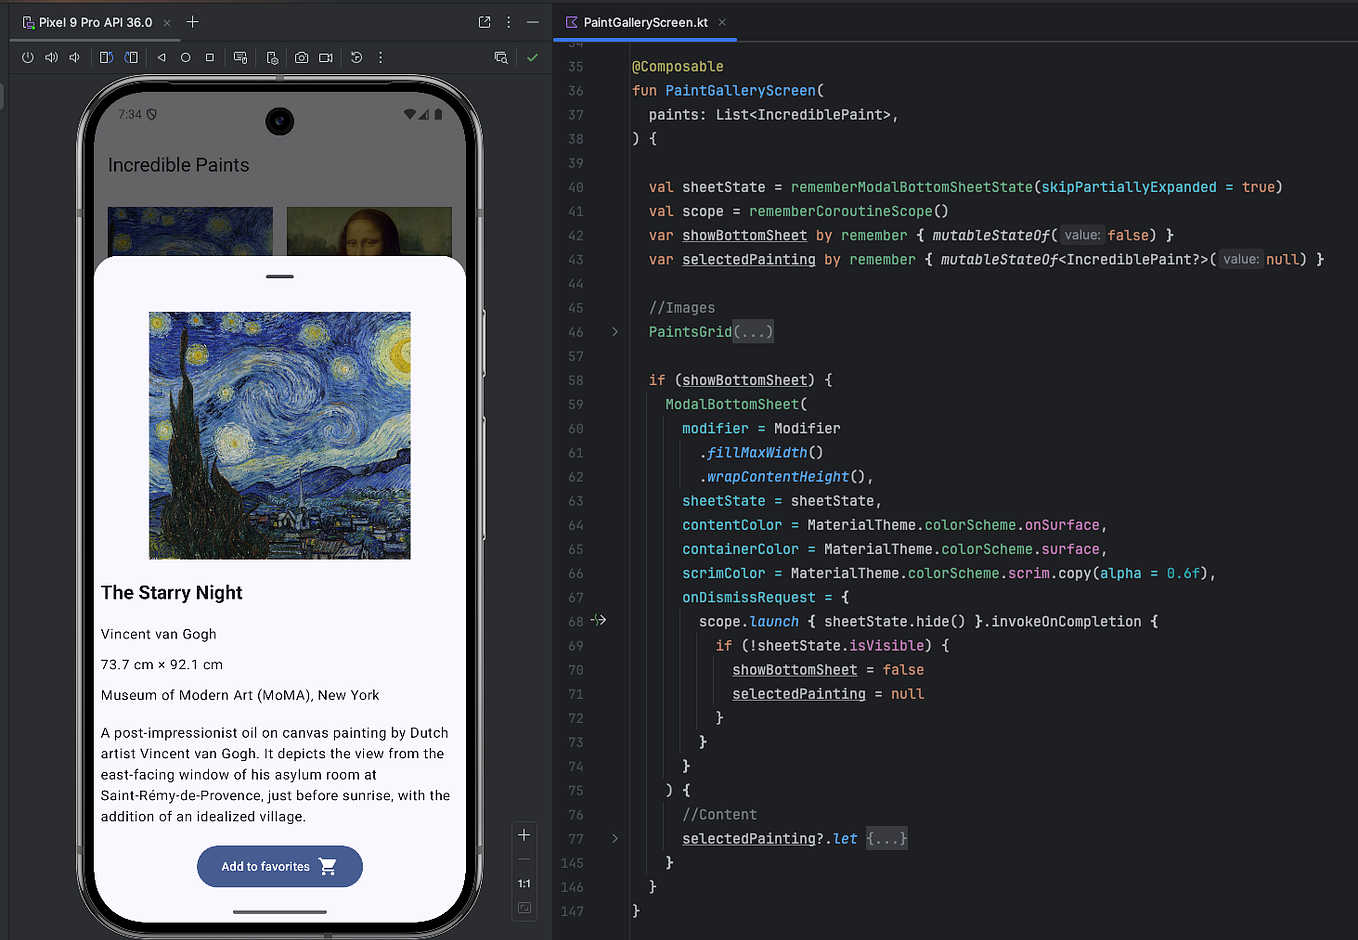
Task: Fit the device screen to window
Action: [x=524, y=907]
